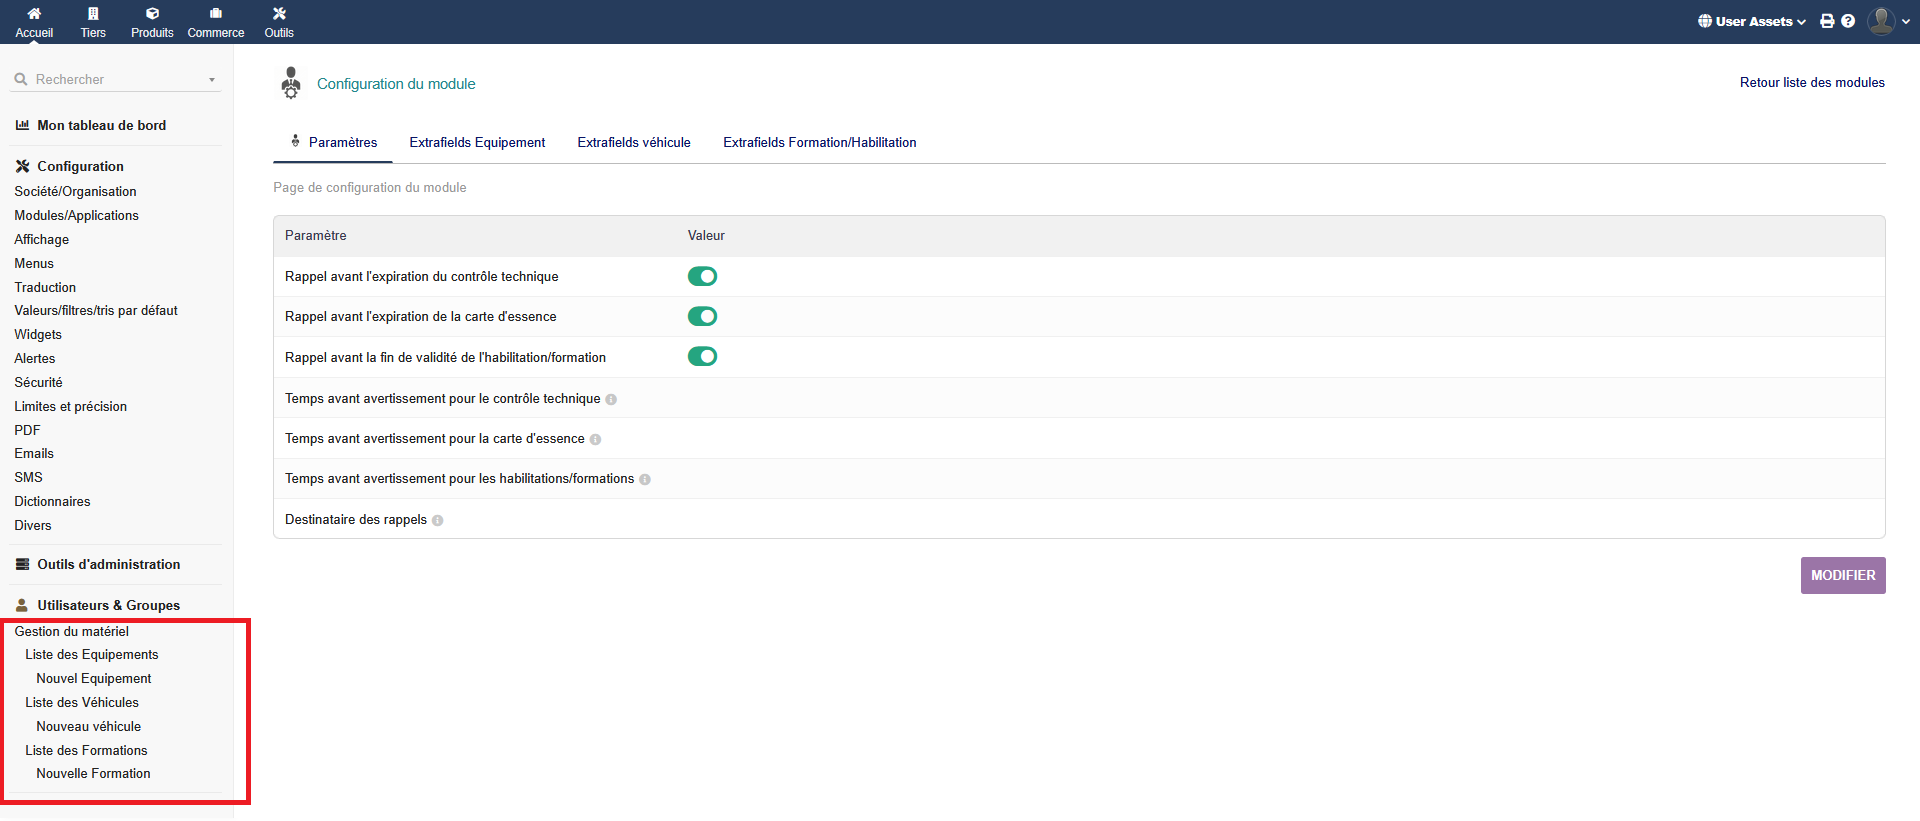This screenshot has width=1920, height=821.
Task: Click the MODIFIER button
Action: click(1842, 576)
